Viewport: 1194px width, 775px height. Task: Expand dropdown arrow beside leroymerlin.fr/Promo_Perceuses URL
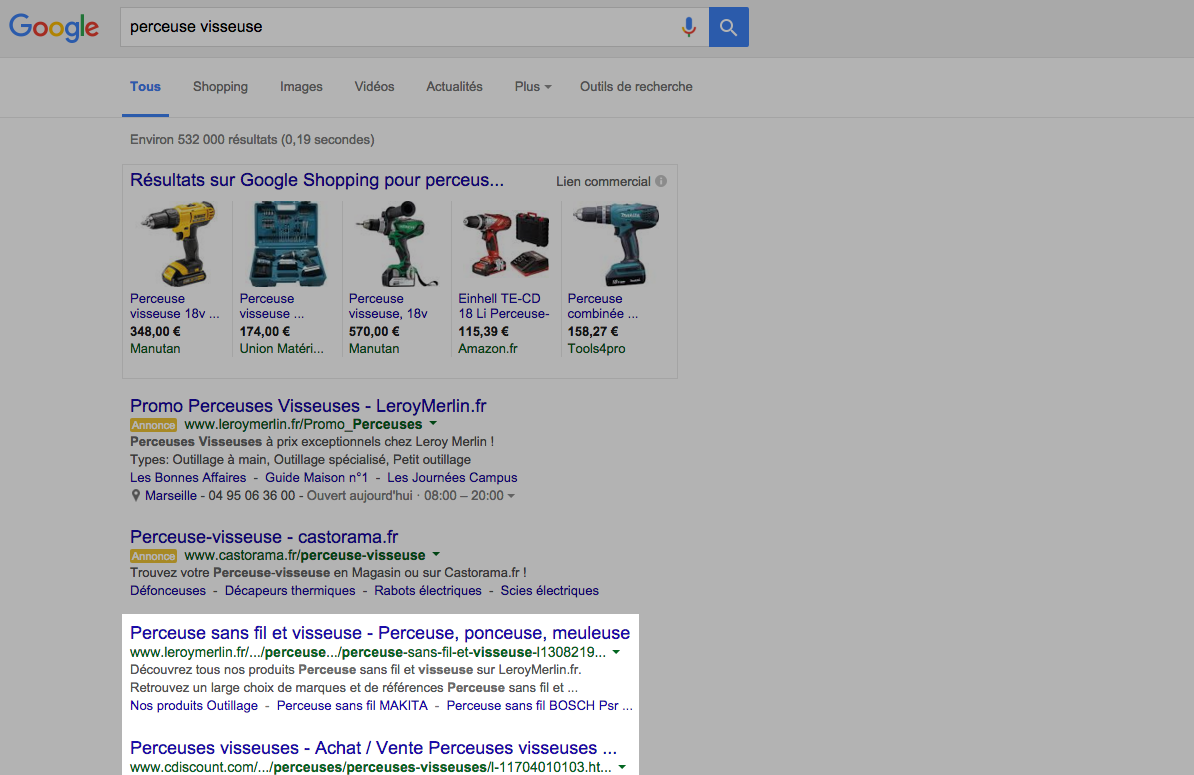pos(433,423)
